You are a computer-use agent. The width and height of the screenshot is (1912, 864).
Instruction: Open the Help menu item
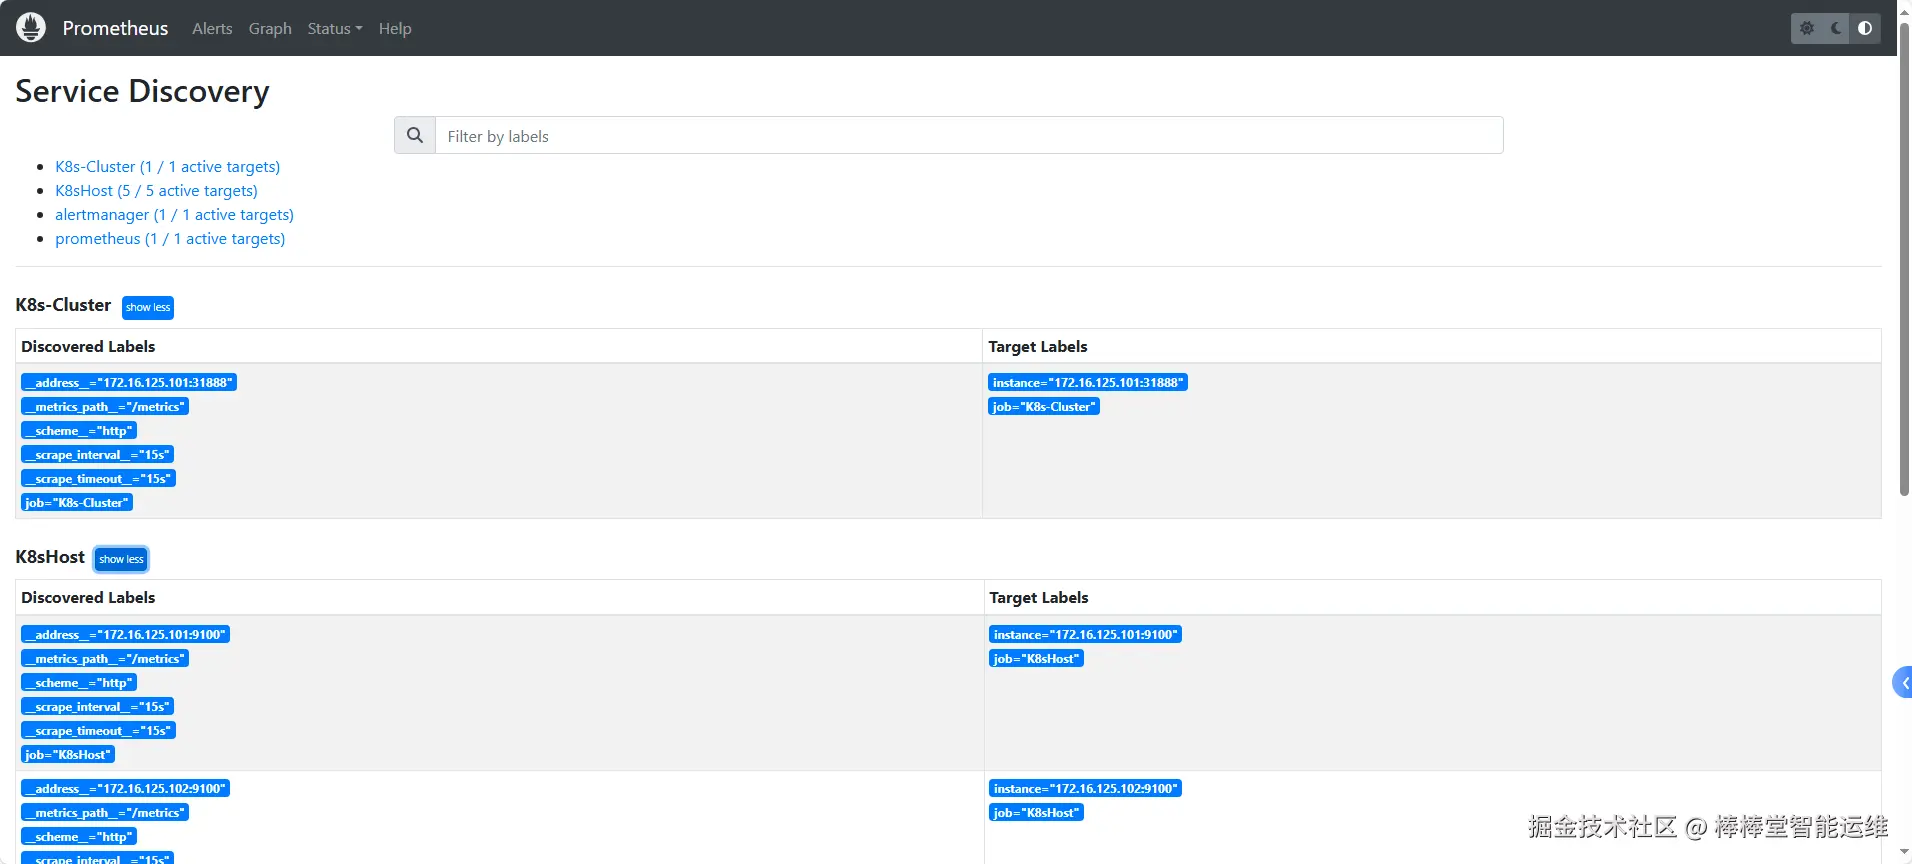(395, 28)
